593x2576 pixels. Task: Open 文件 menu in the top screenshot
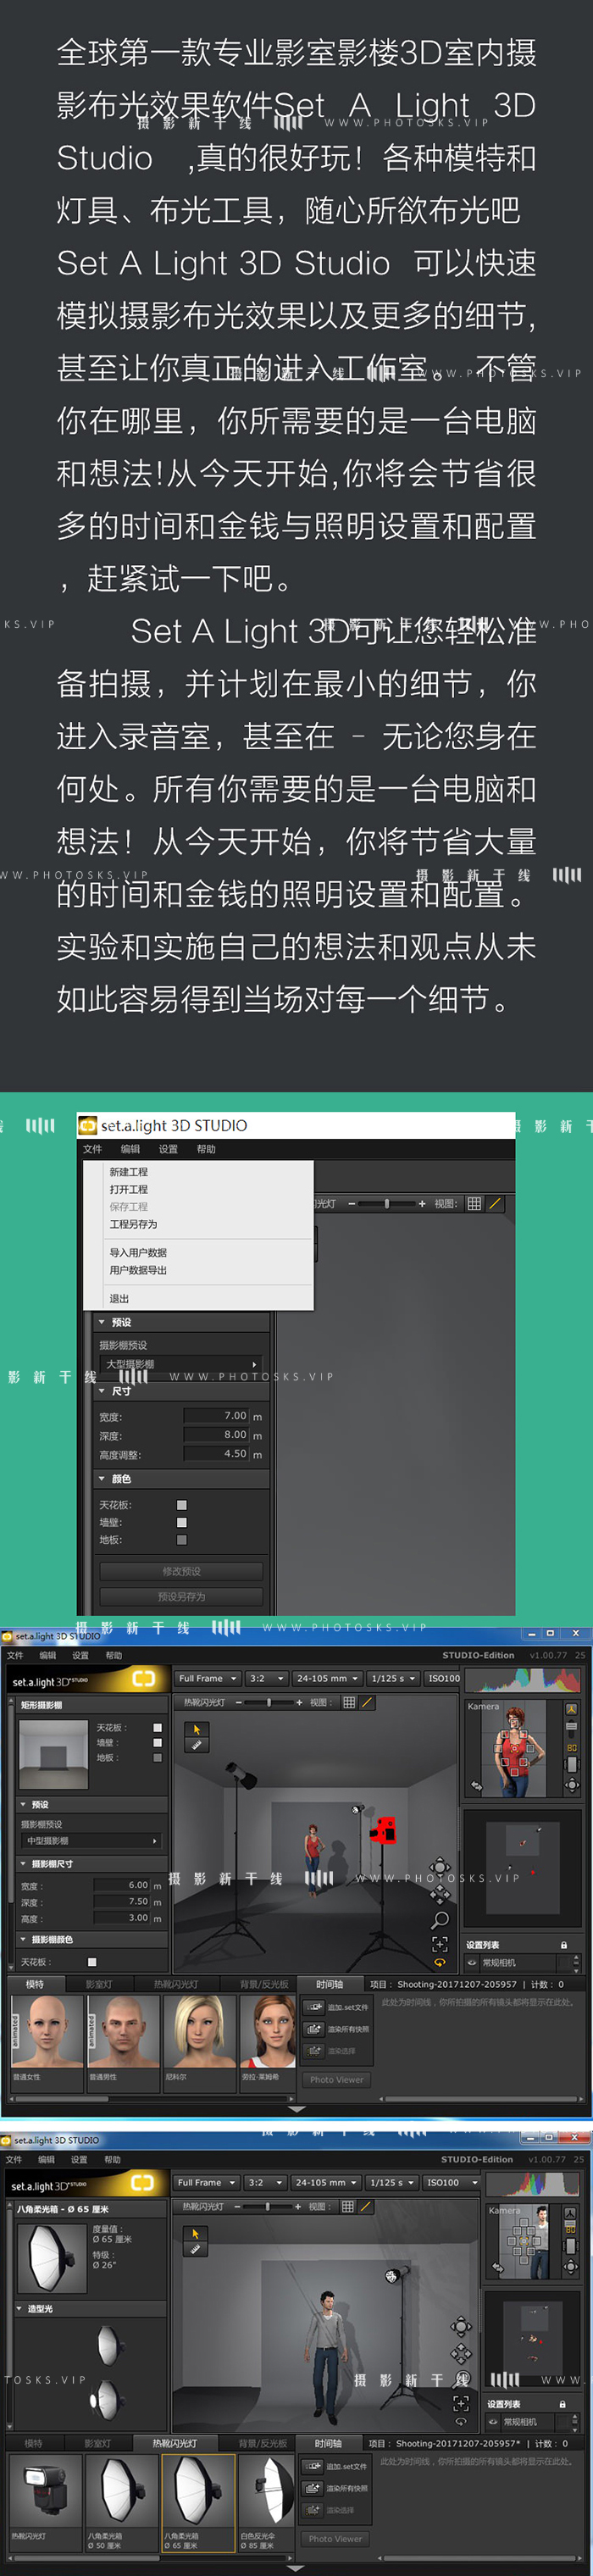coord(92,1149)
